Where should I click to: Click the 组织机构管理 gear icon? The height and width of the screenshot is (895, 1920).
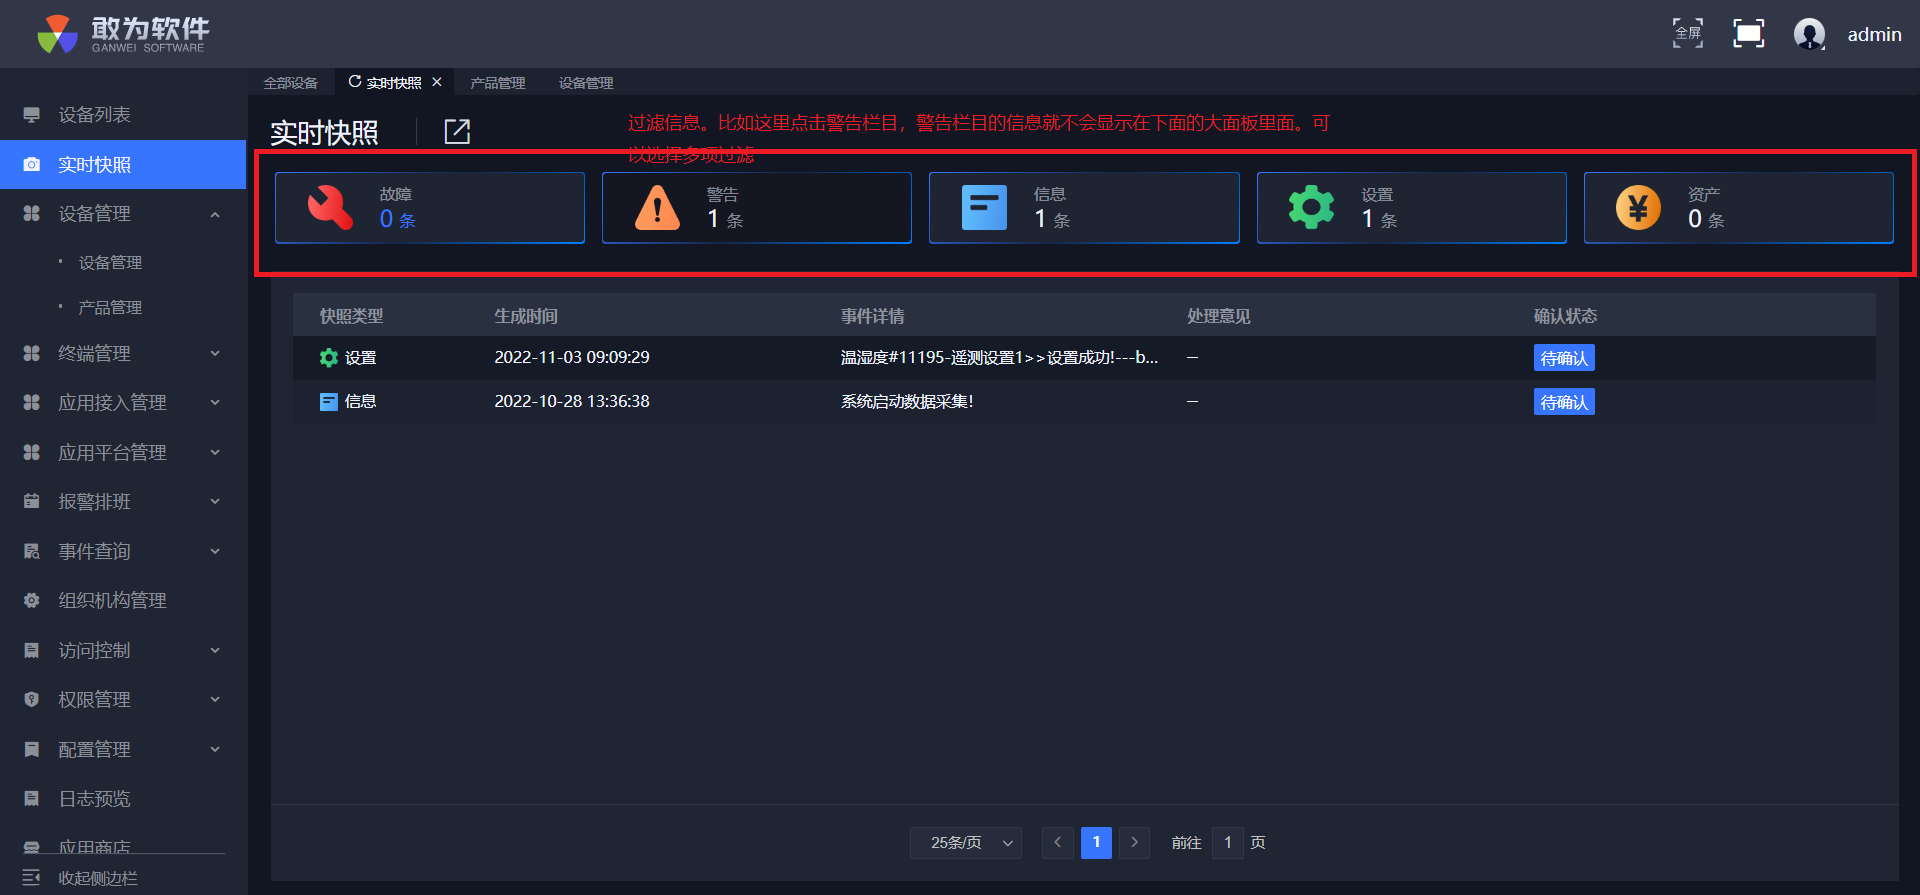(x=32, y=601)
